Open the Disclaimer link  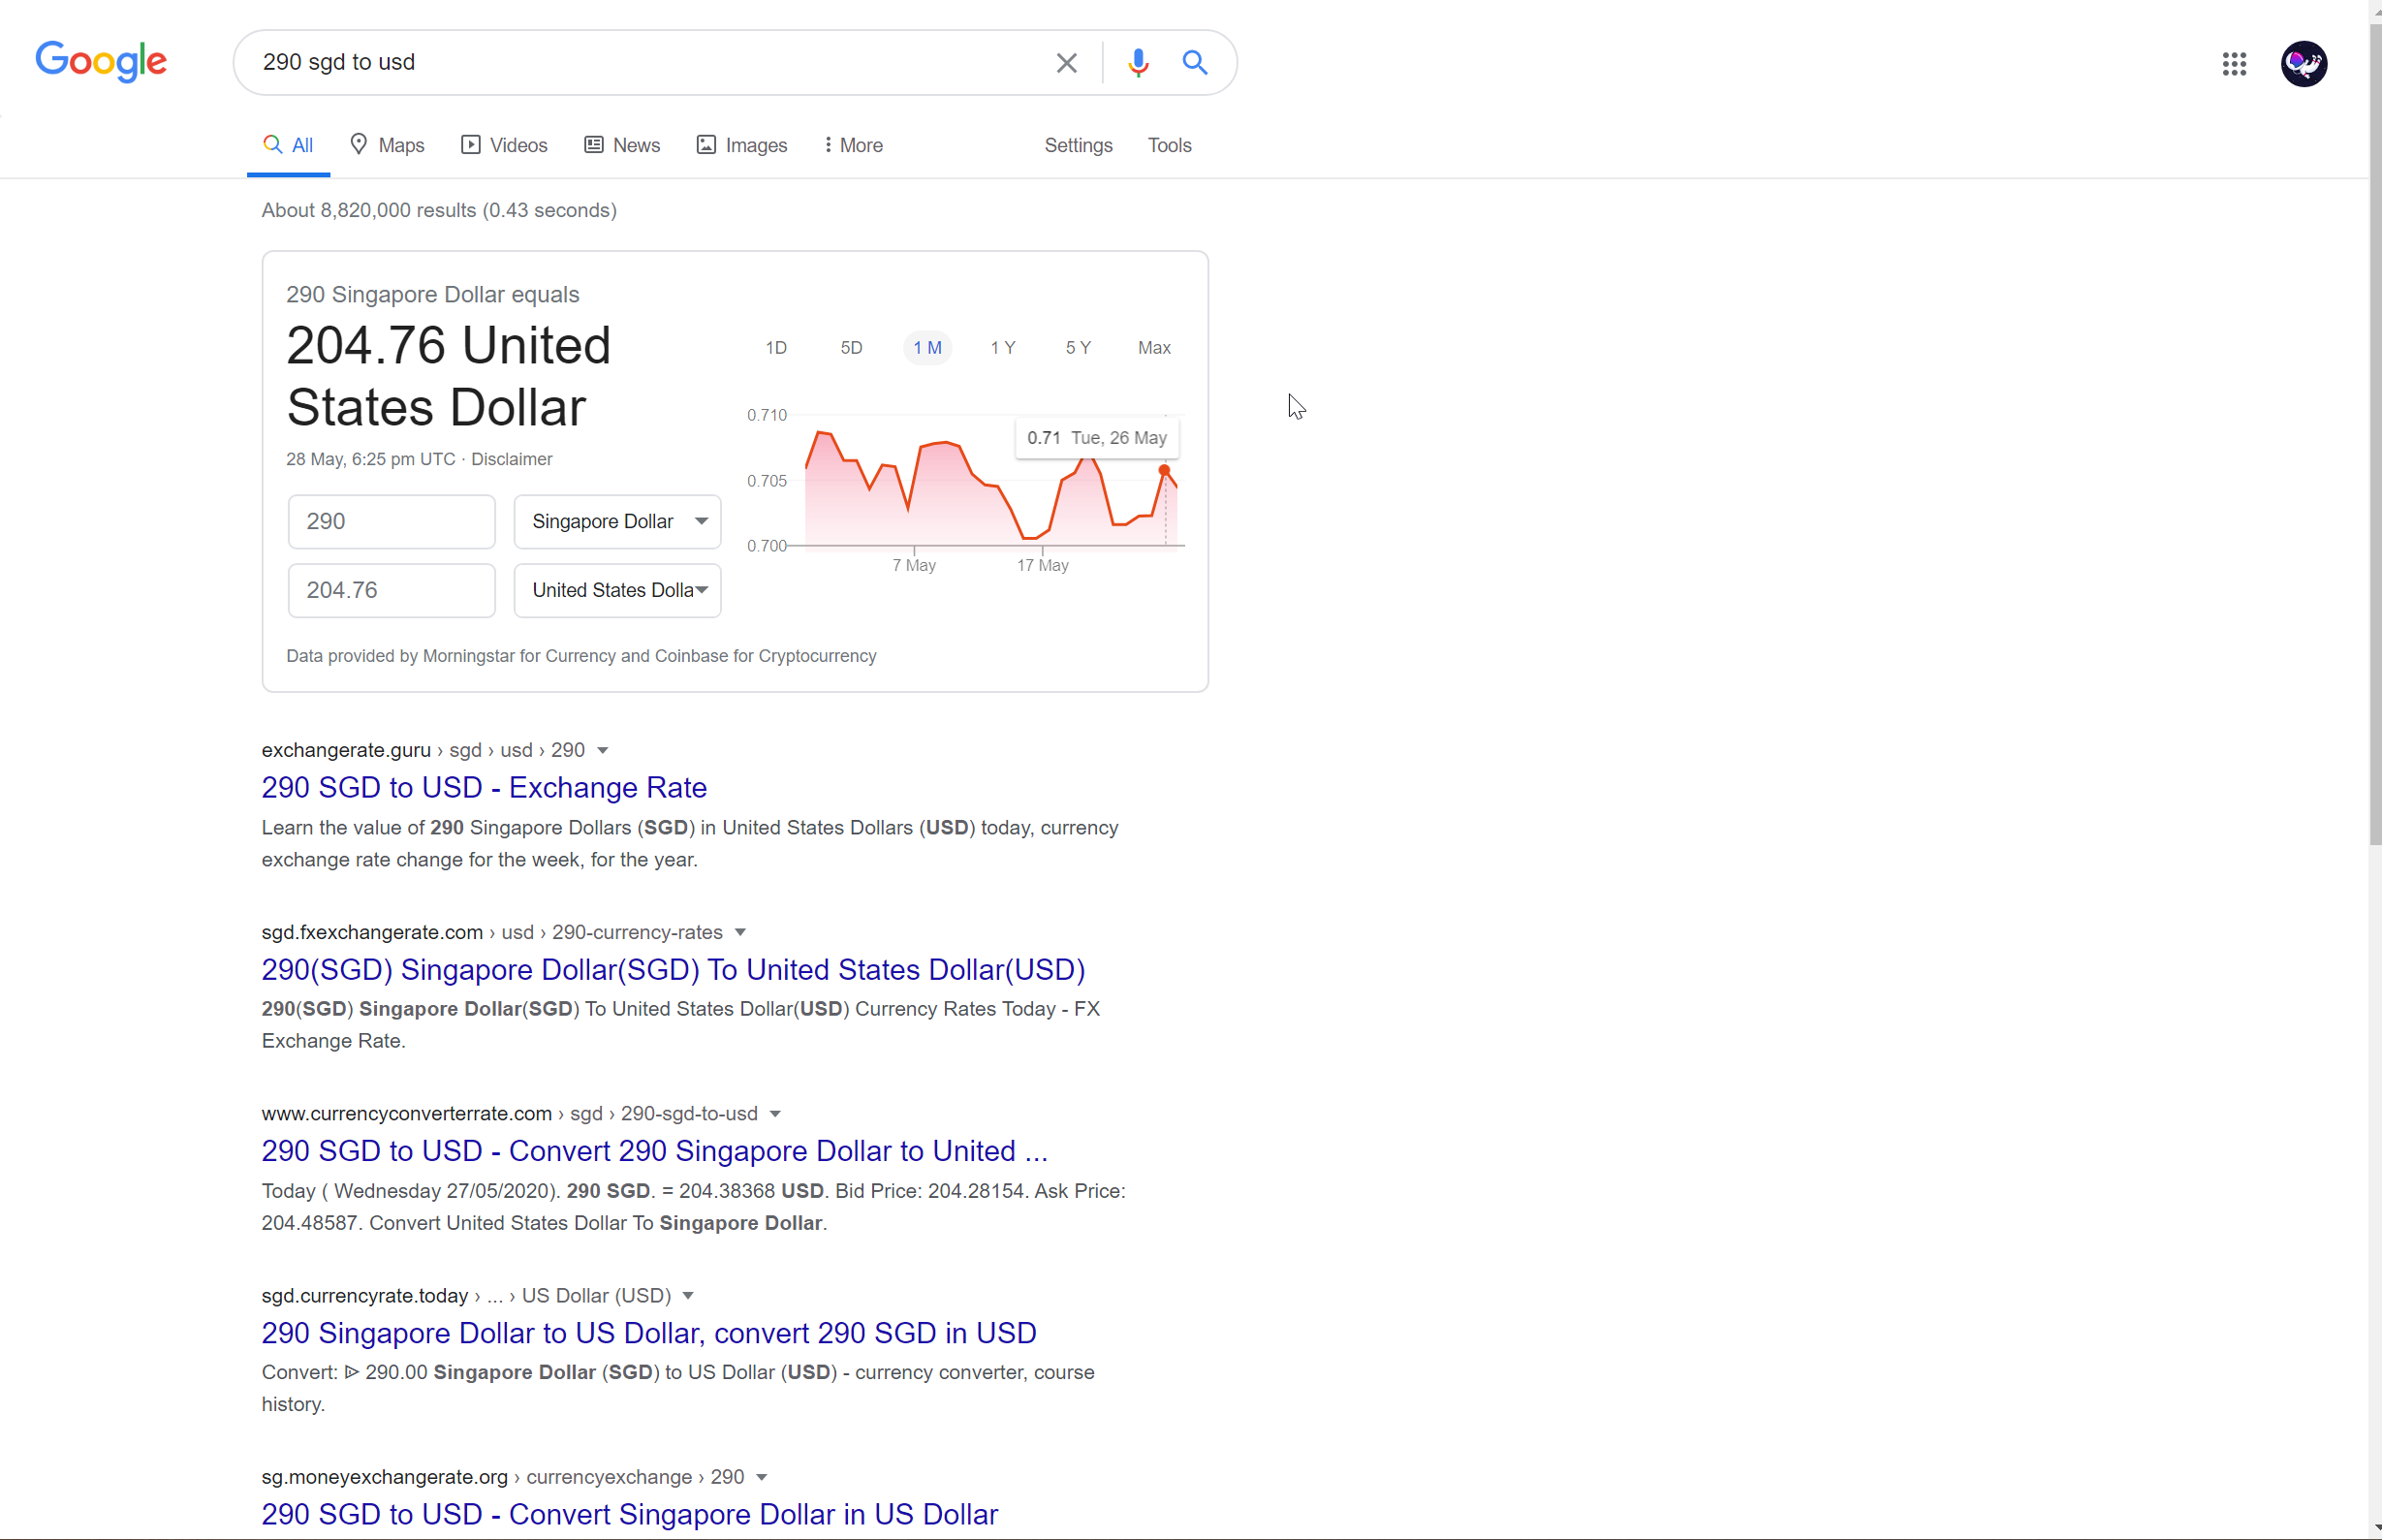point(511,459)
